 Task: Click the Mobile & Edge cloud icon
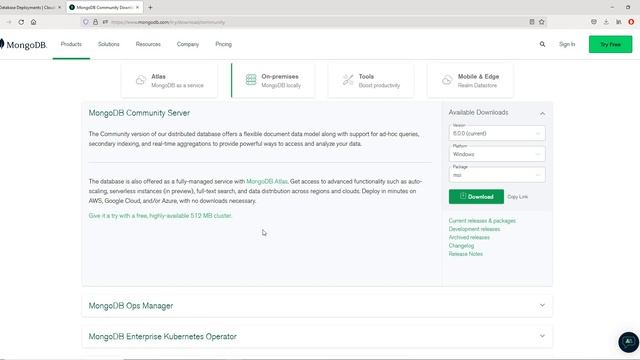coord(447,80)
